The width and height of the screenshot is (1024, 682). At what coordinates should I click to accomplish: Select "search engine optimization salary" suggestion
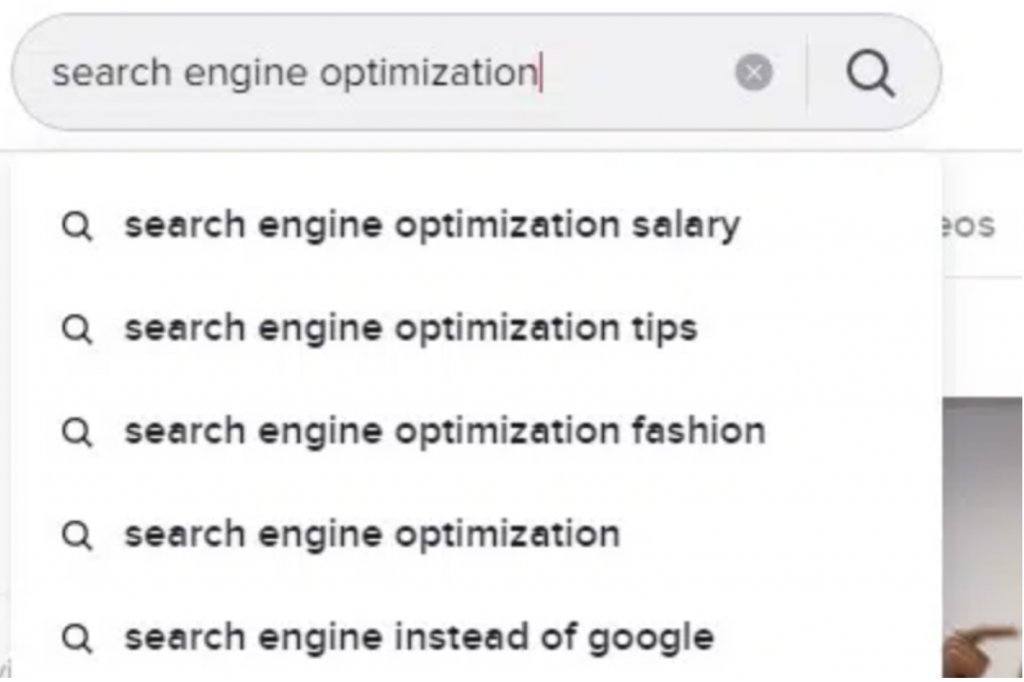click(431, 226)
